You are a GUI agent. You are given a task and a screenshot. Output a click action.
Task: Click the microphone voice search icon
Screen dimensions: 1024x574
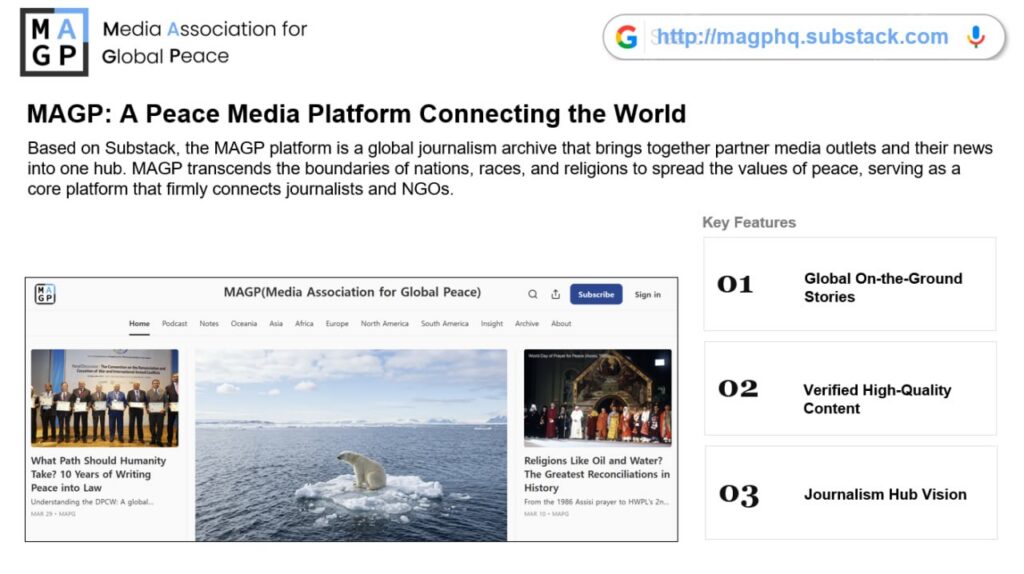click(x=975, y=37)
